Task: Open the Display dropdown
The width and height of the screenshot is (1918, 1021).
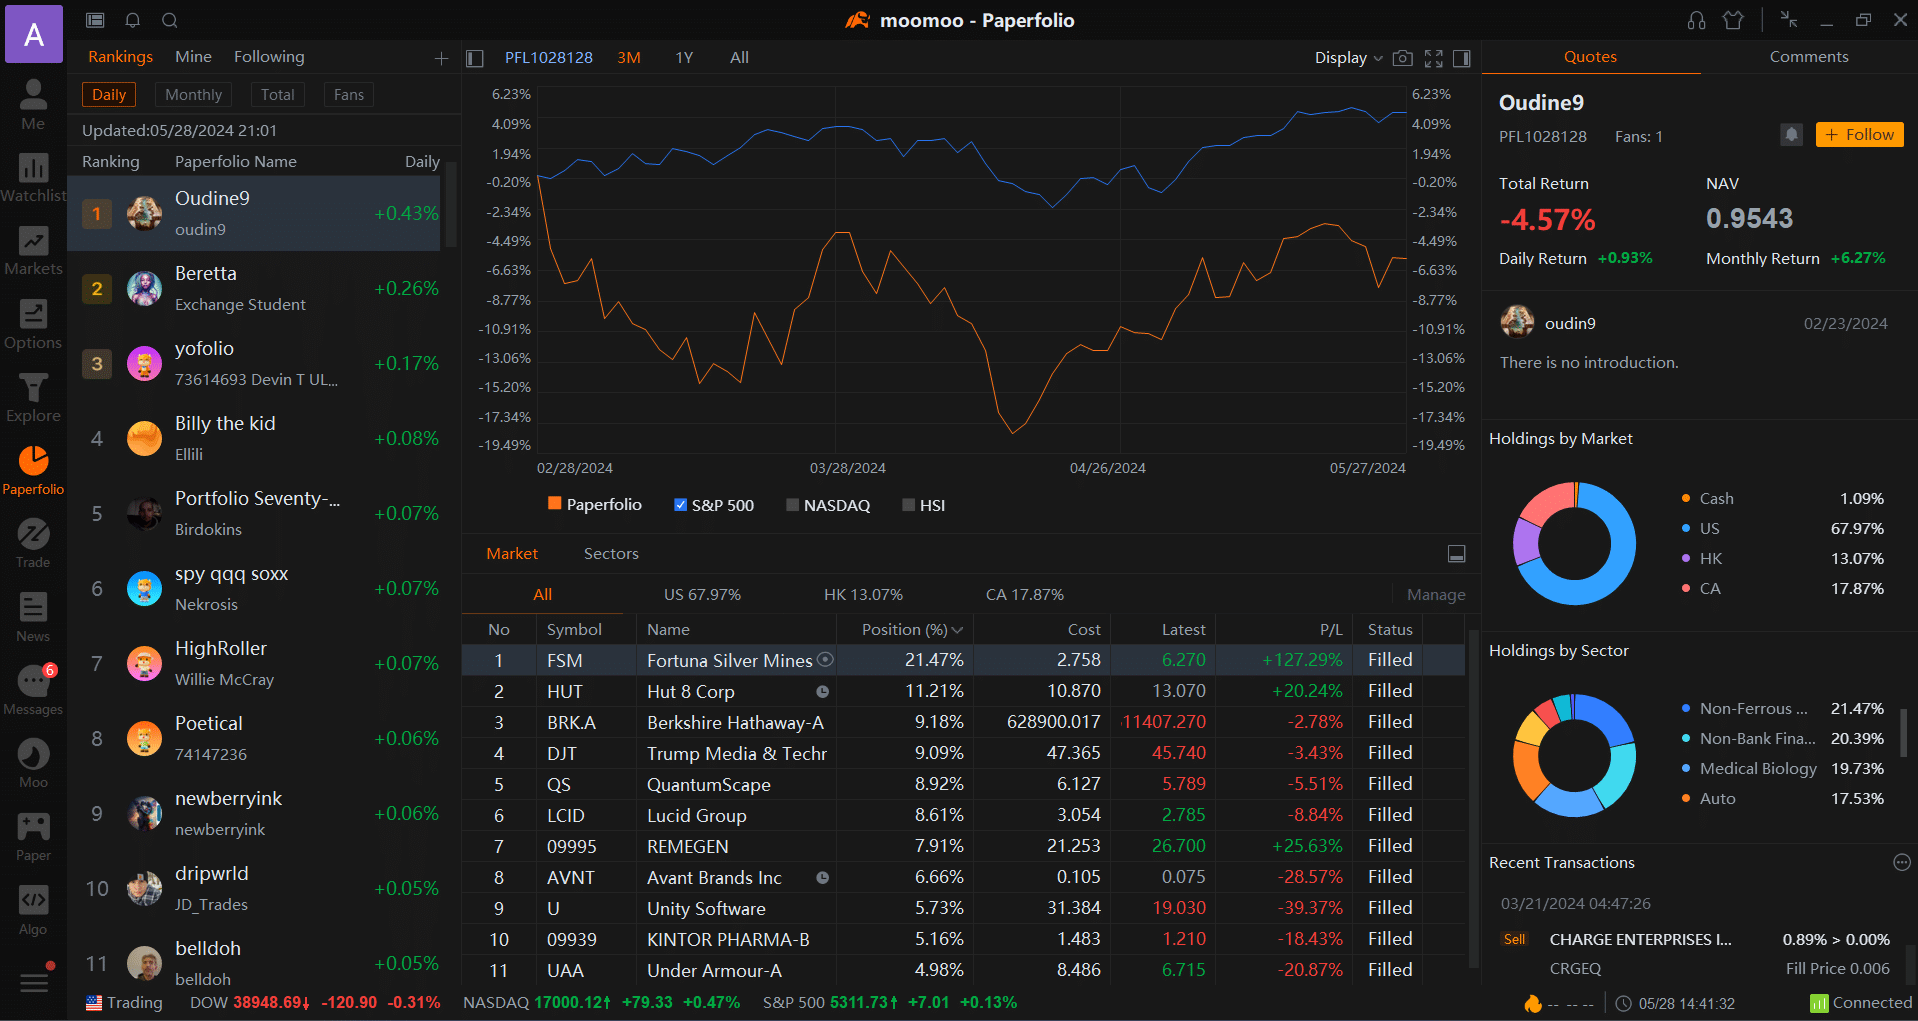Action: pos(1348,58)
